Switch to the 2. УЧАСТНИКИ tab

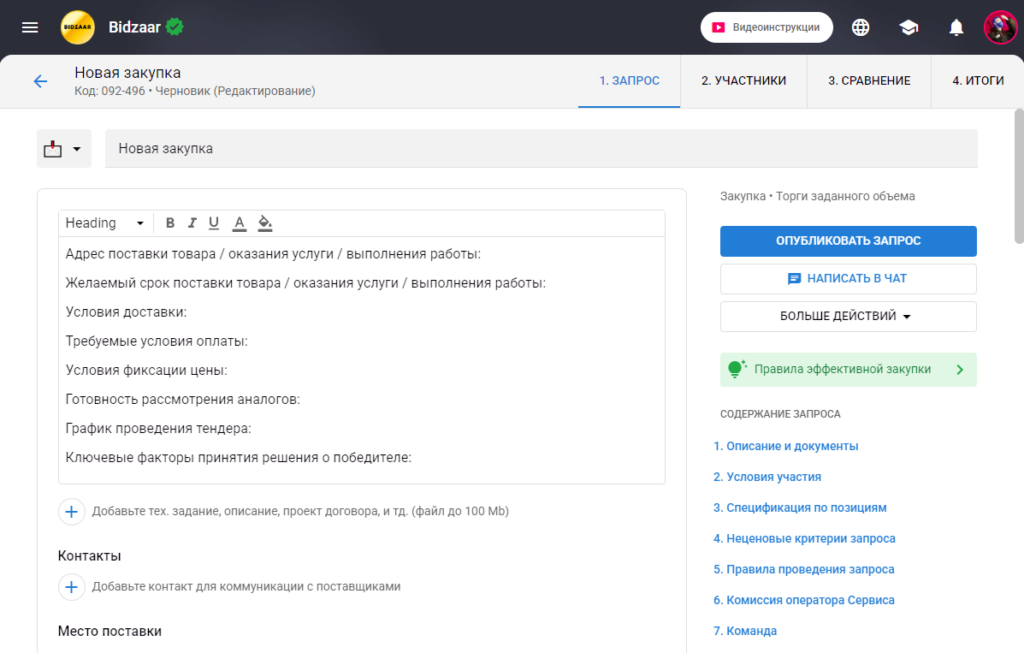click(x=743, y=81)
